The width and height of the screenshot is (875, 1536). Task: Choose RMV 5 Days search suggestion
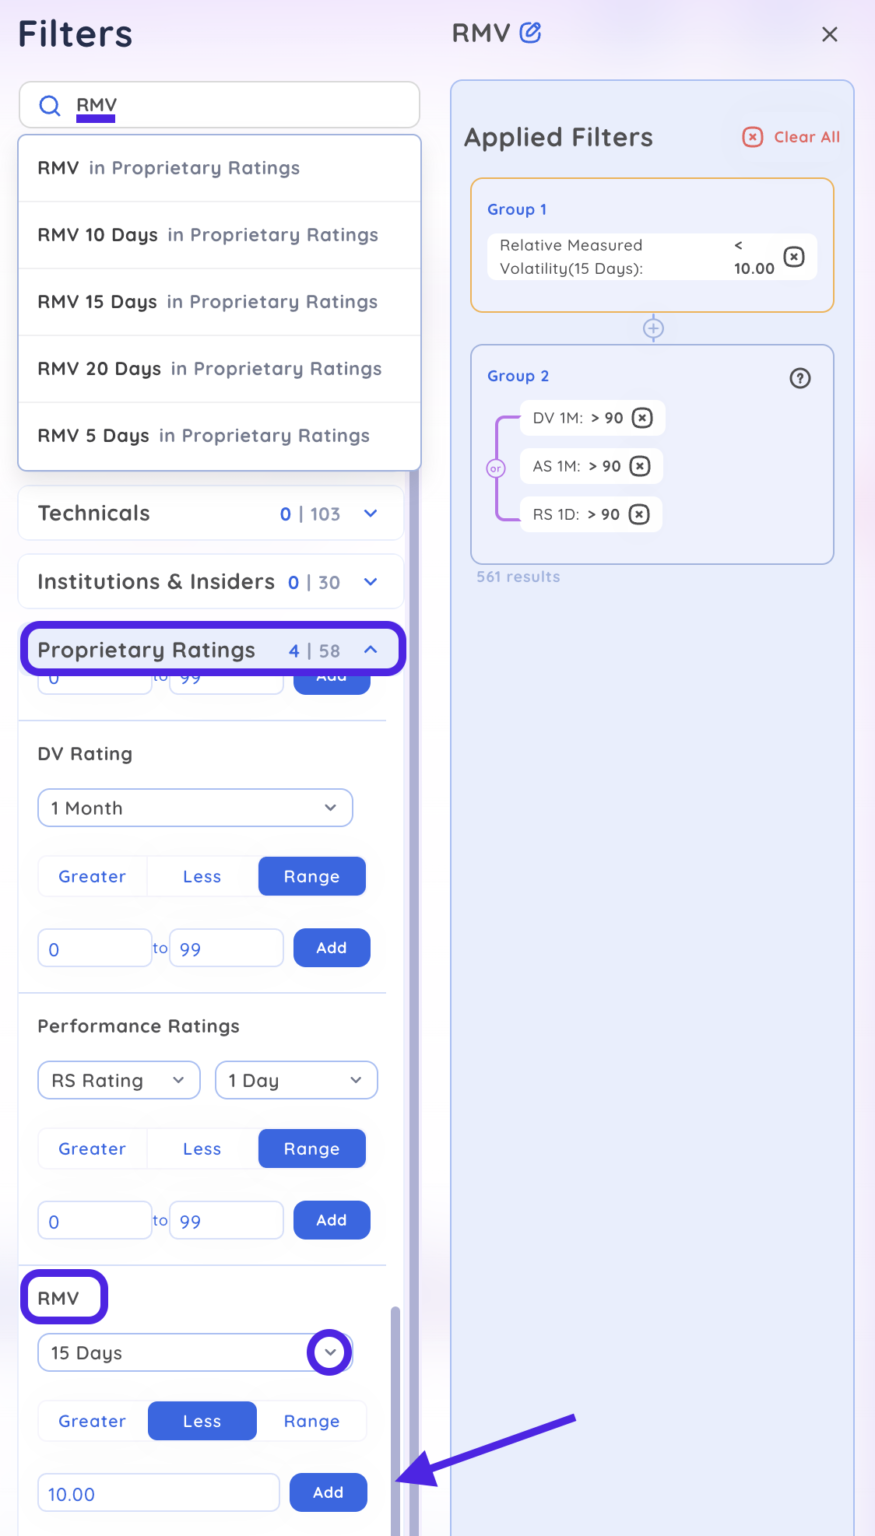(x=204, y=436)
